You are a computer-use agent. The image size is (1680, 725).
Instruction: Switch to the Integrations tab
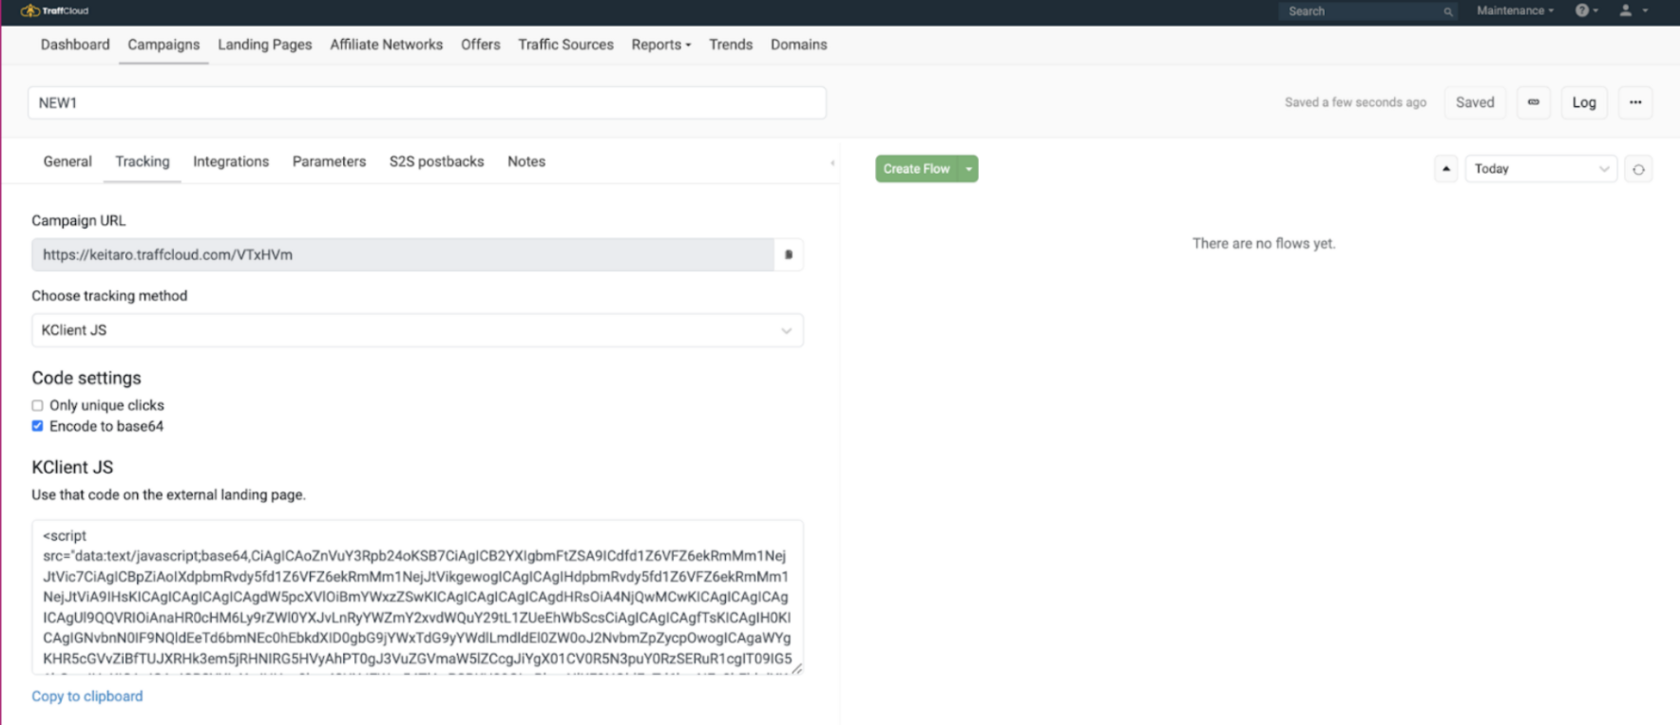pos(231,162)
